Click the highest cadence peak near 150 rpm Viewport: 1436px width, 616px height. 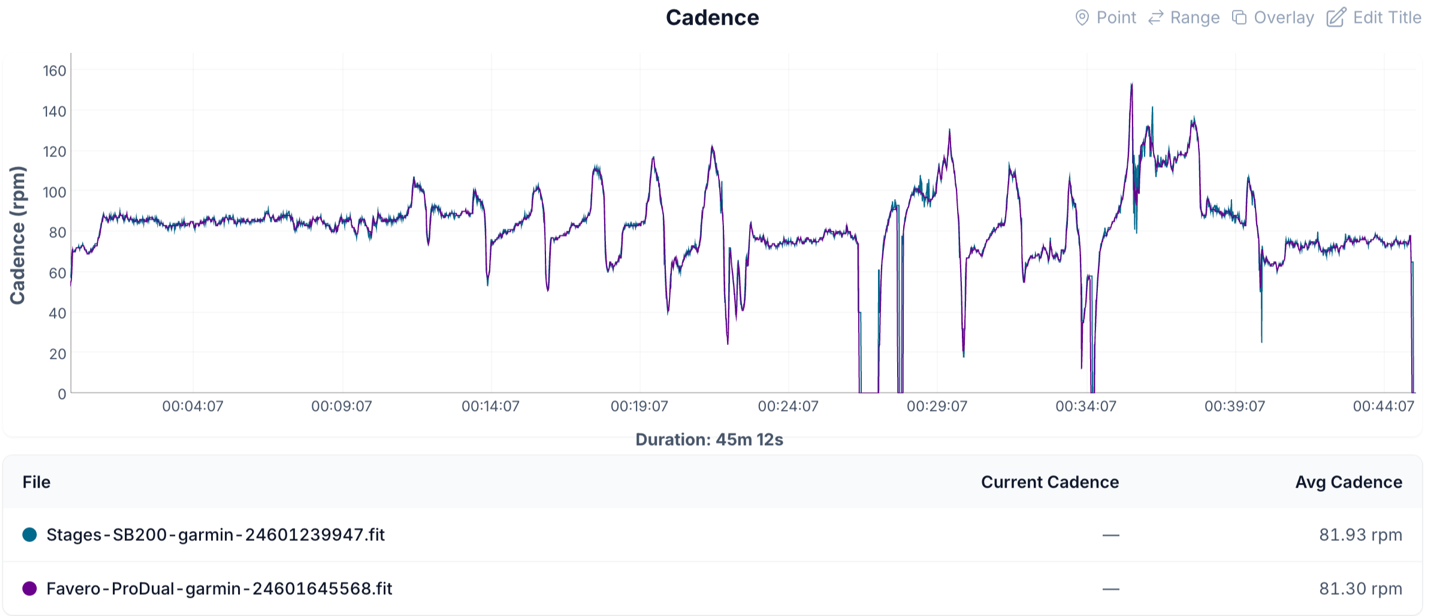pos(1131,85)
